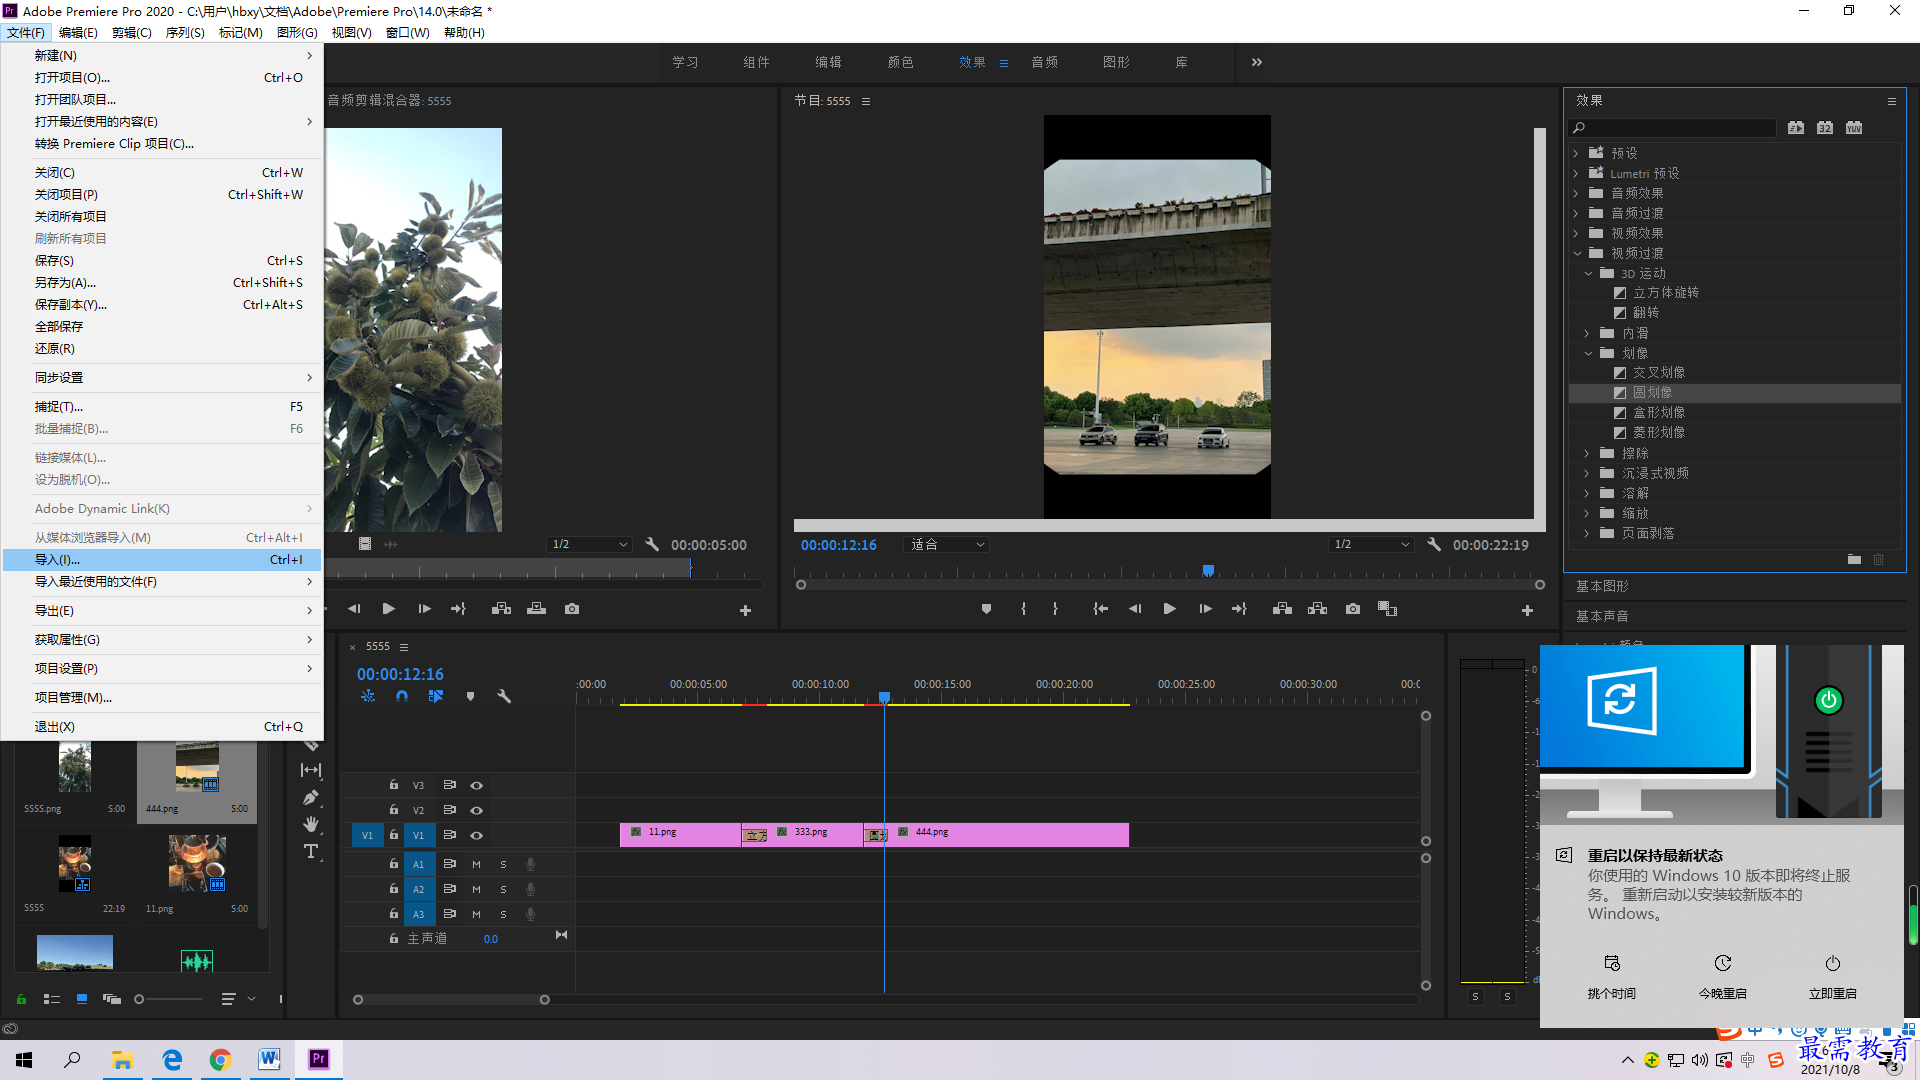Click 保存(S) in File menu
The width and height of the screenshot is (1920, 1080).
[x=163, y=261]
